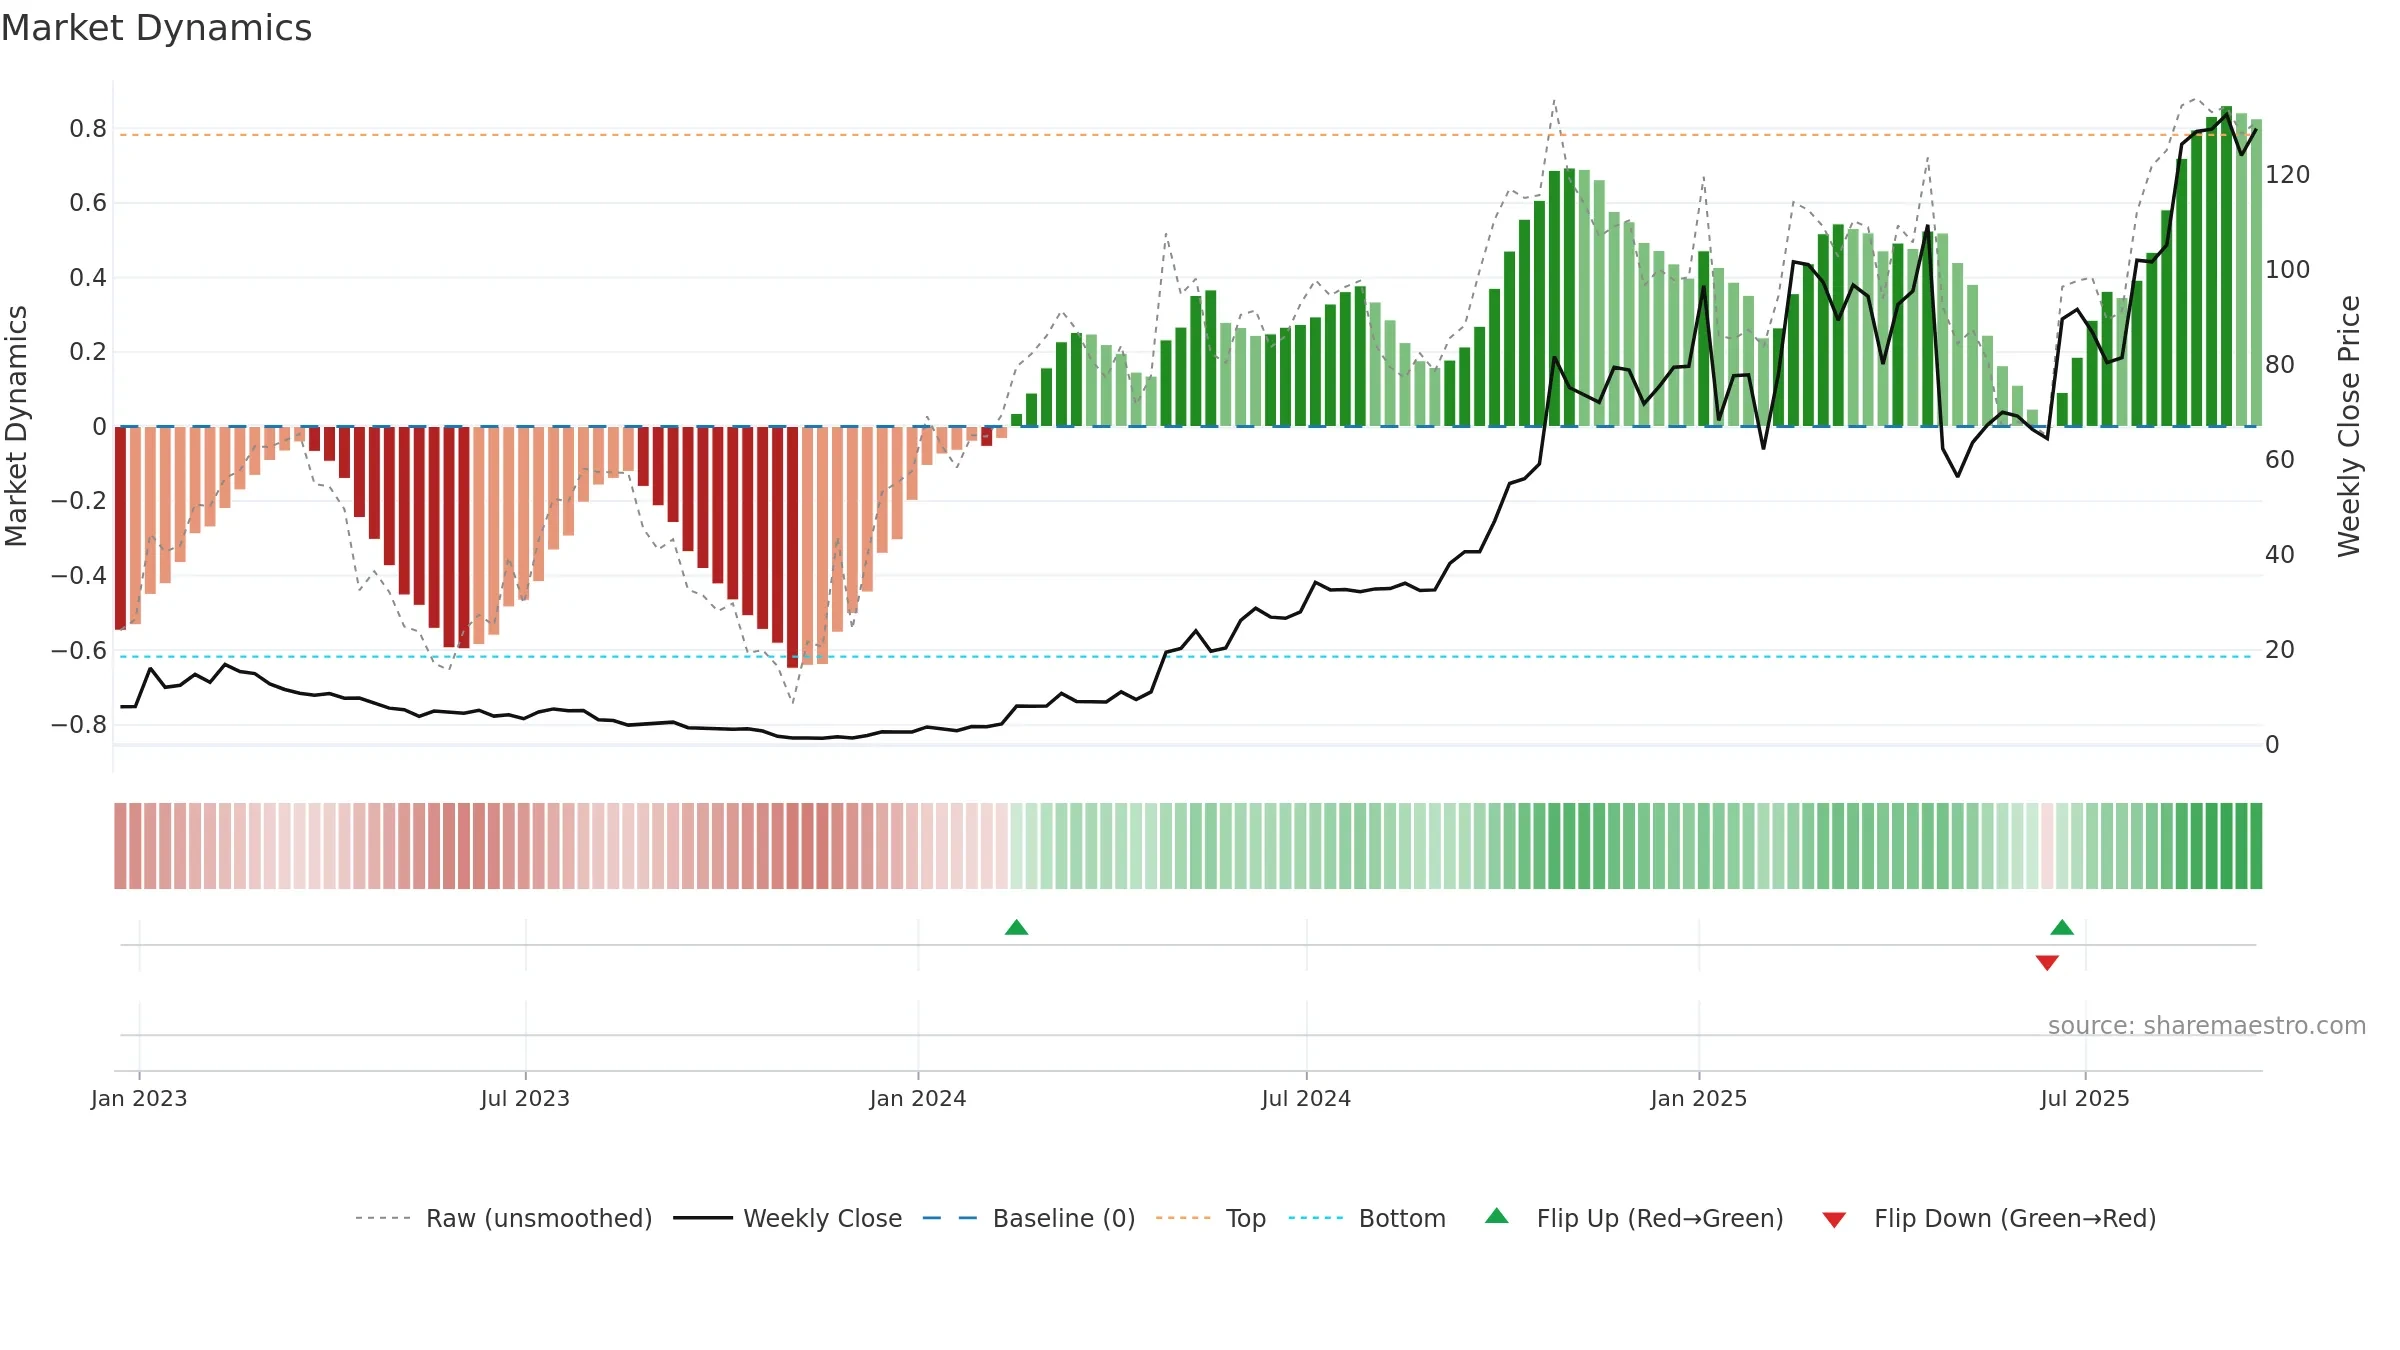Click the green flip-up triangle near Jul 2025
The height and width of the screenshot is (1350, 2400).
[x=2062, y=927]
